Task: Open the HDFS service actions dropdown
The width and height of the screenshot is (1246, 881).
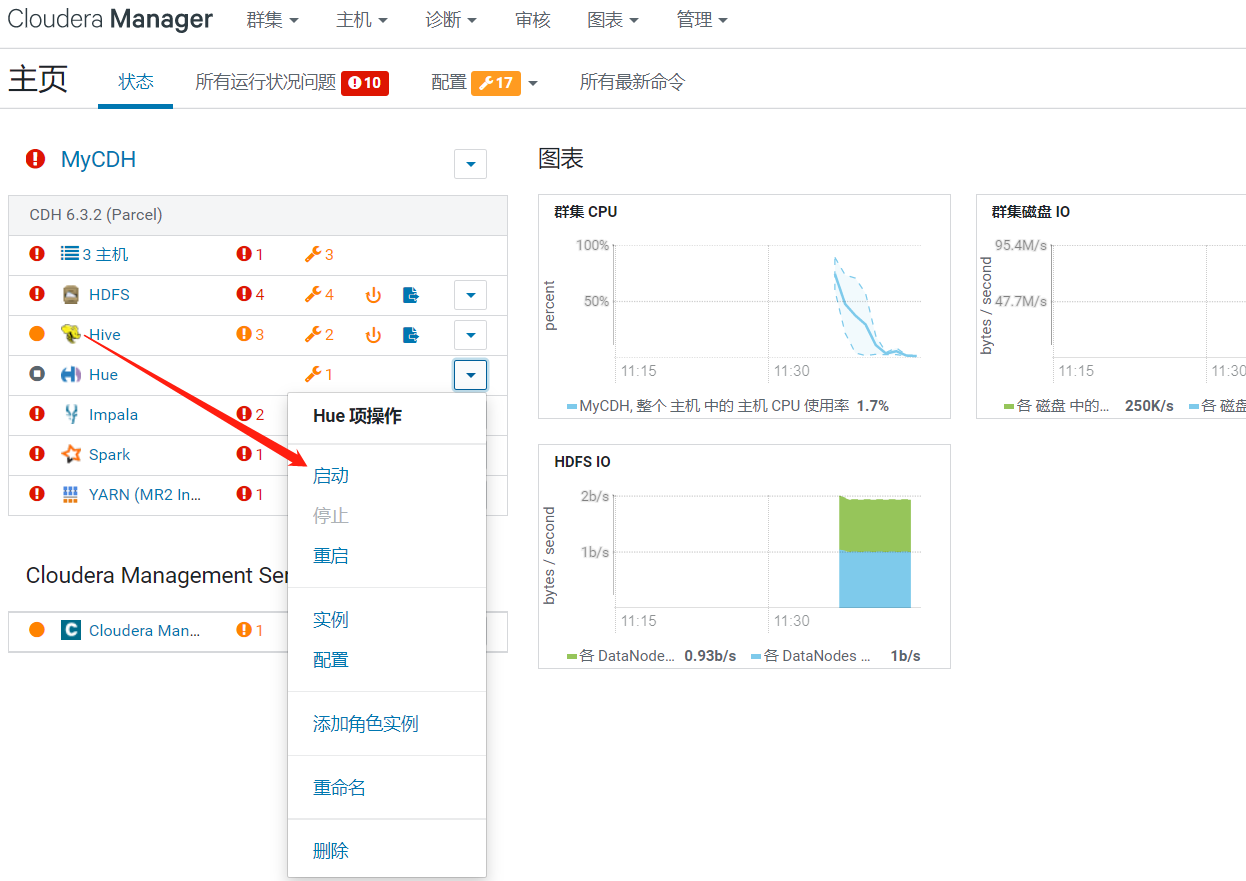Action: pyautogui.click(x=470, y=295)
